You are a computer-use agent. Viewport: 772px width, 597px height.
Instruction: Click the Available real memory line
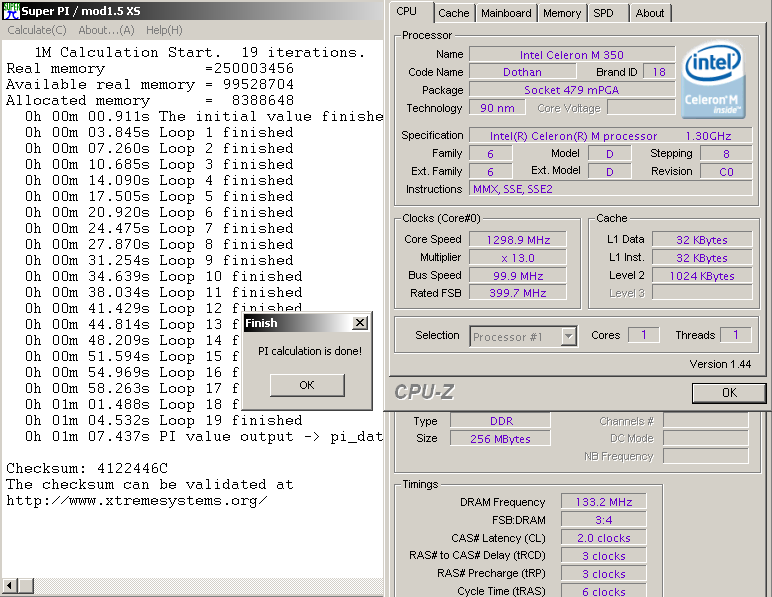coord(150,84)
